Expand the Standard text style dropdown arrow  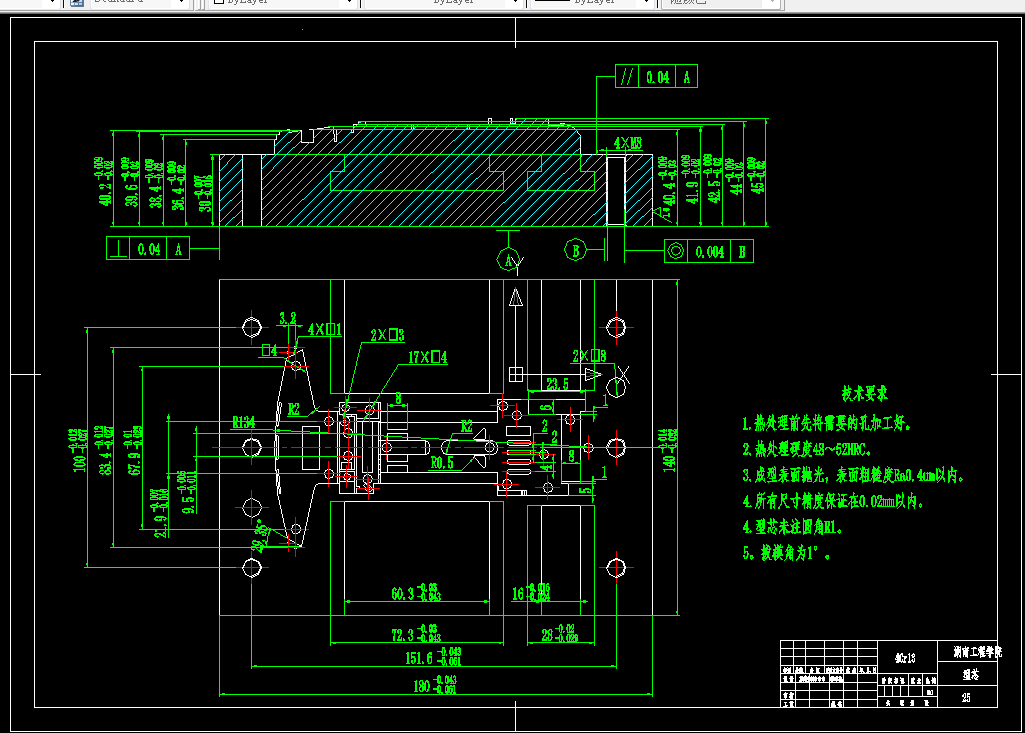(181, 3)
